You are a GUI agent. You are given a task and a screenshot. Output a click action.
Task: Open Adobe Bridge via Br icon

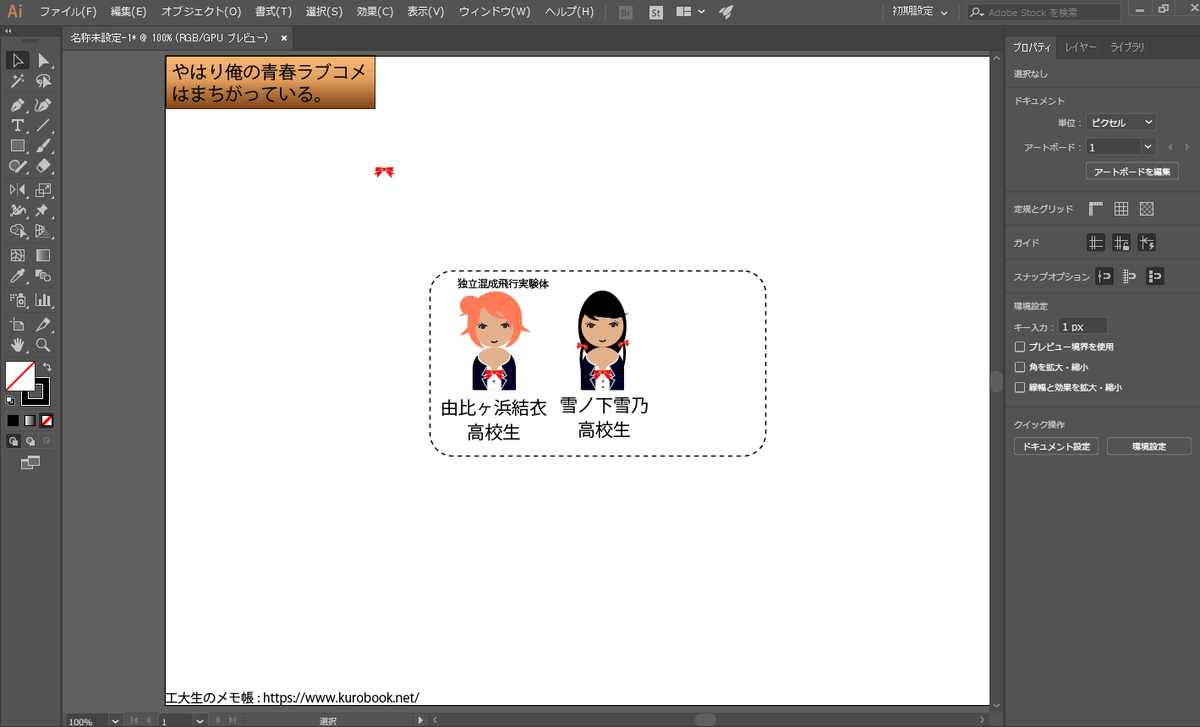coord(626,12)
